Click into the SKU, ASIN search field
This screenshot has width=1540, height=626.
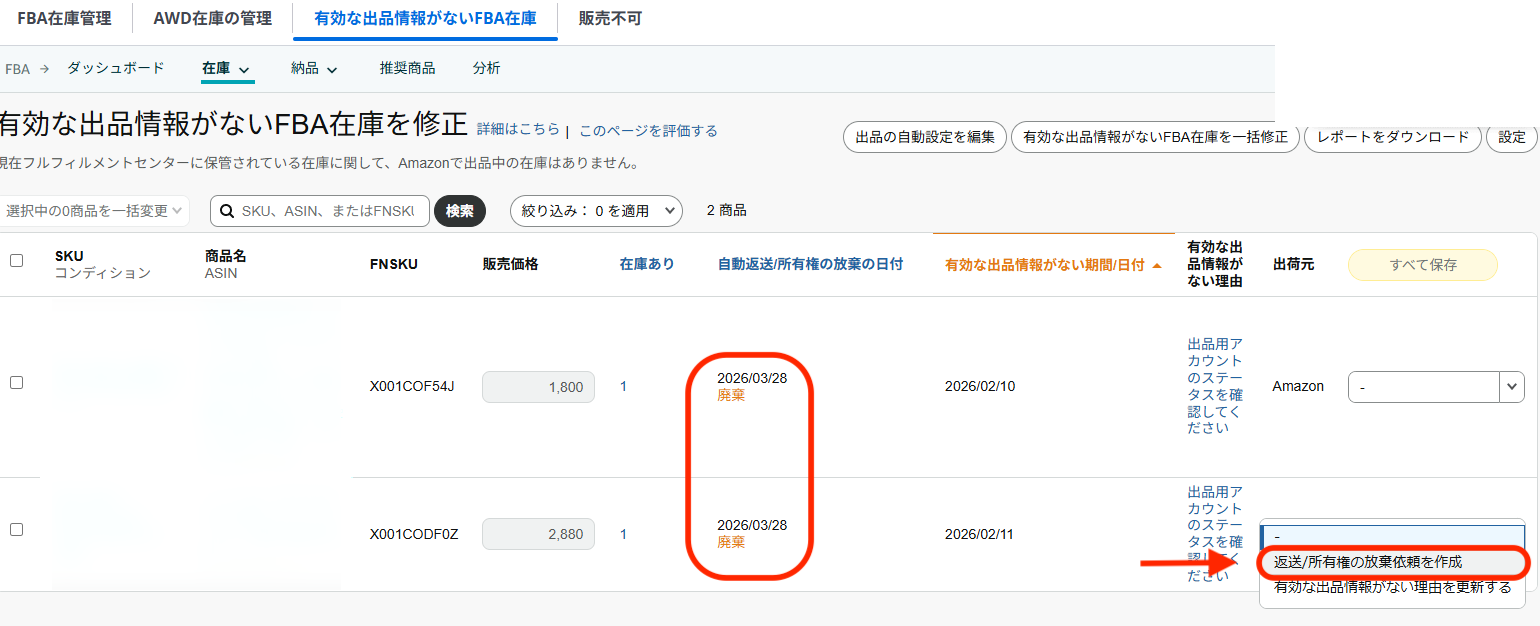pos(330,211)
